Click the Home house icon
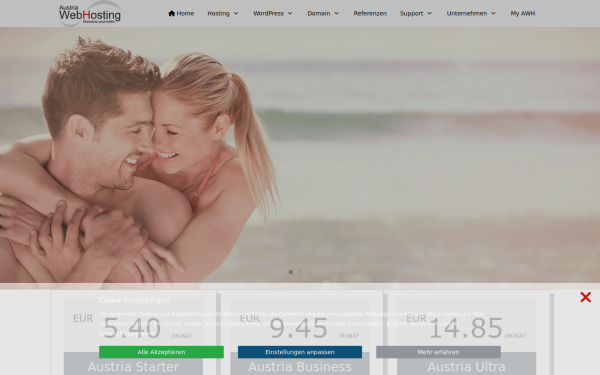This screenshot has height=375, width=600. (x=171, y=13)
